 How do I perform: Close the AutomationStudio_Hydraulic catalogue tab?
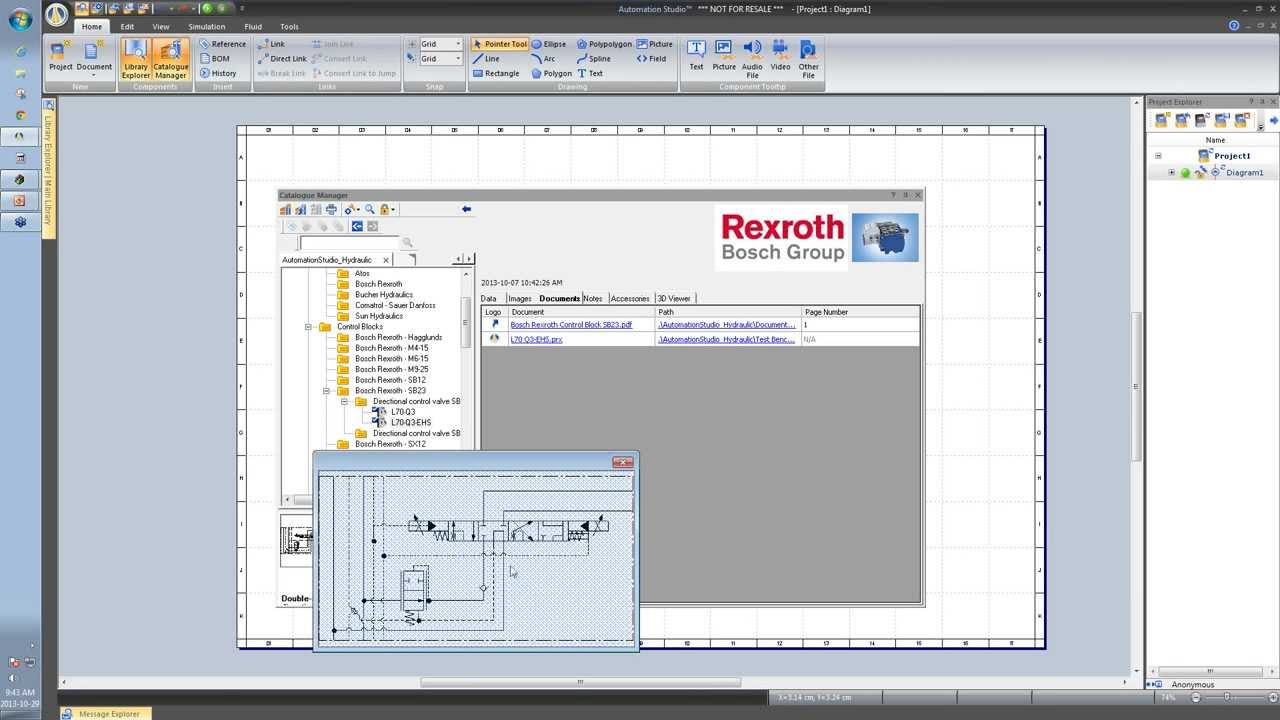386,260
